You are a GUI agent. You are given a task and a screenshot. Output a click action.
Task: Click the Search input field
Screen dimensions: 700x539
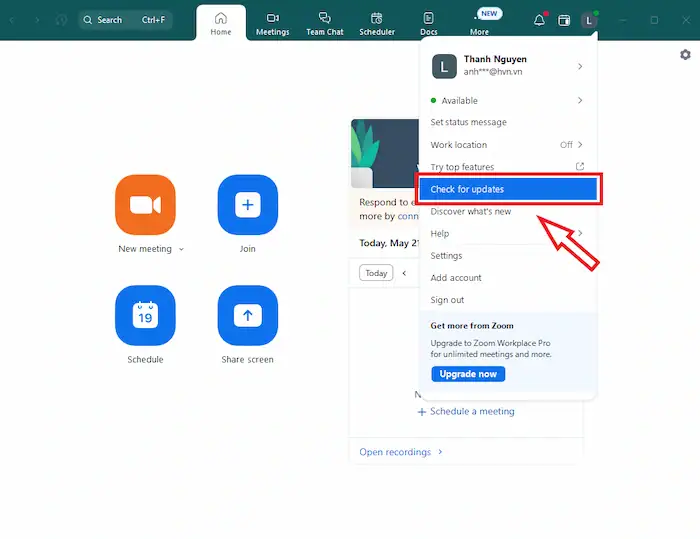(125, 20)
